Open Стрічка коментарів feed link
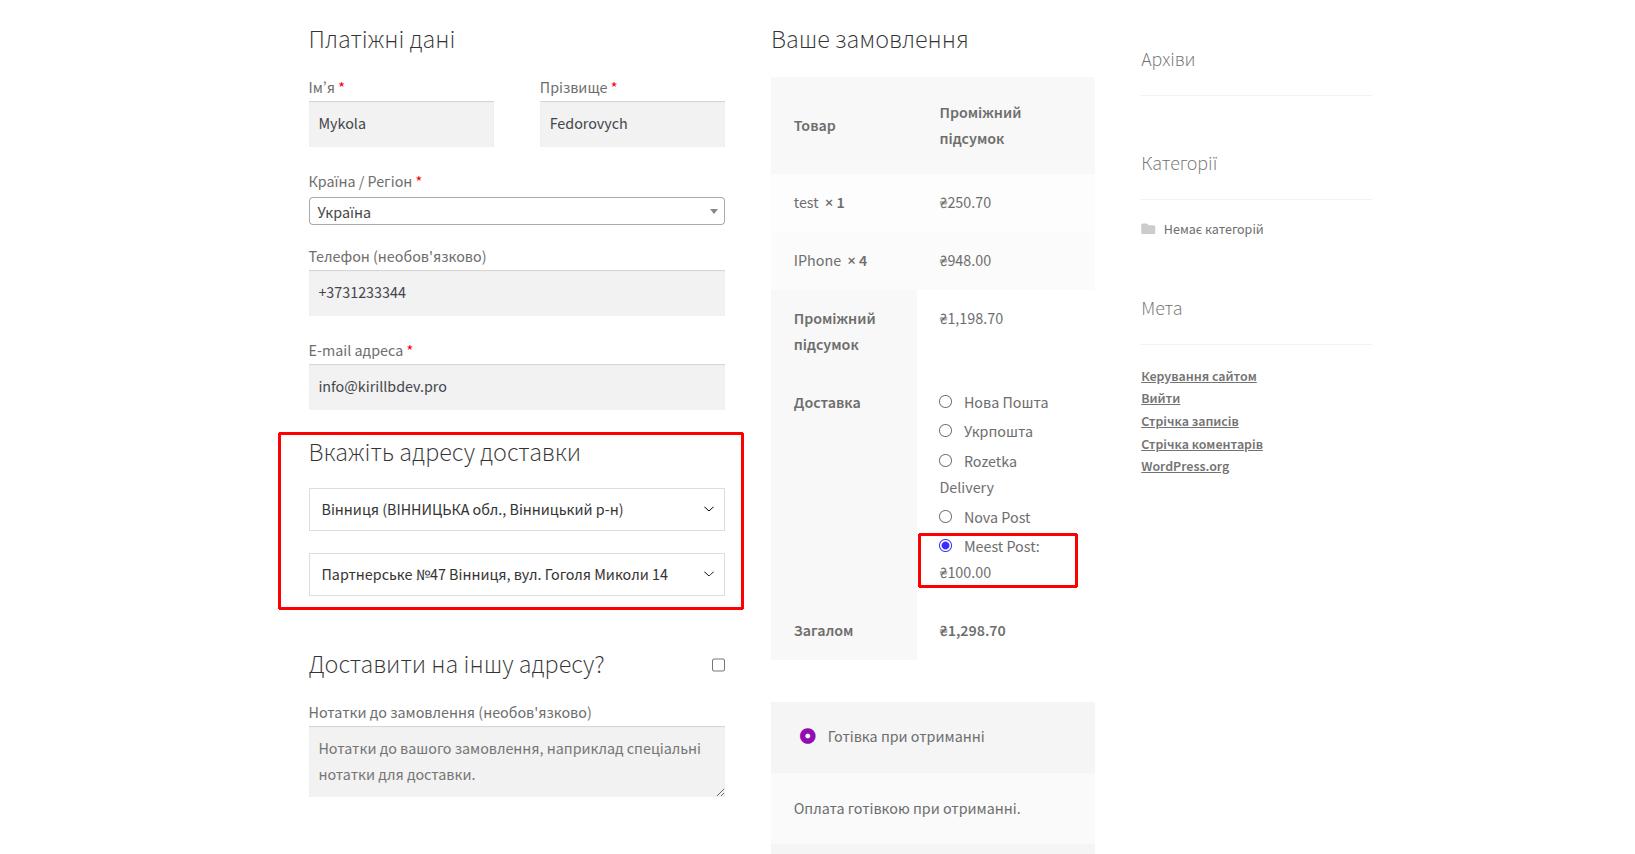This screenshot has height=854, width=1635. (1201, 444)
